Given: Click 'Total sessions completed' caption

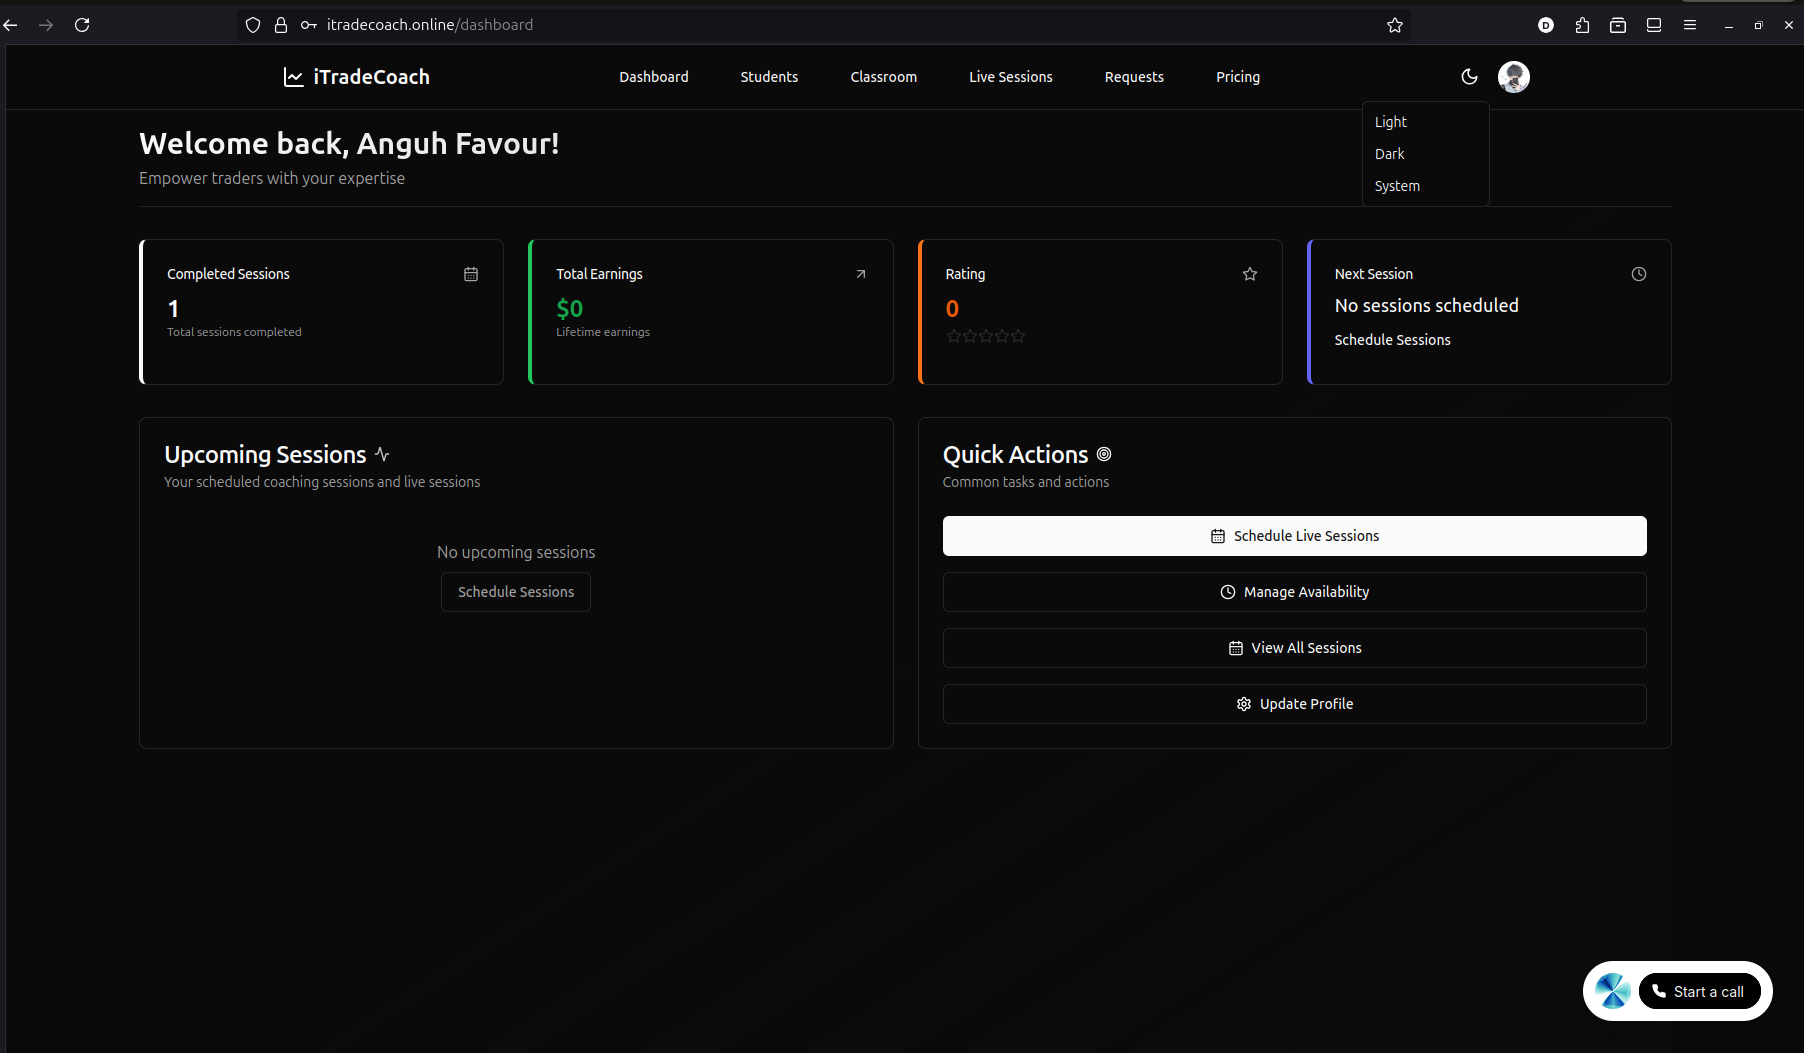Looking at the screenshot, I should [234, 332].
